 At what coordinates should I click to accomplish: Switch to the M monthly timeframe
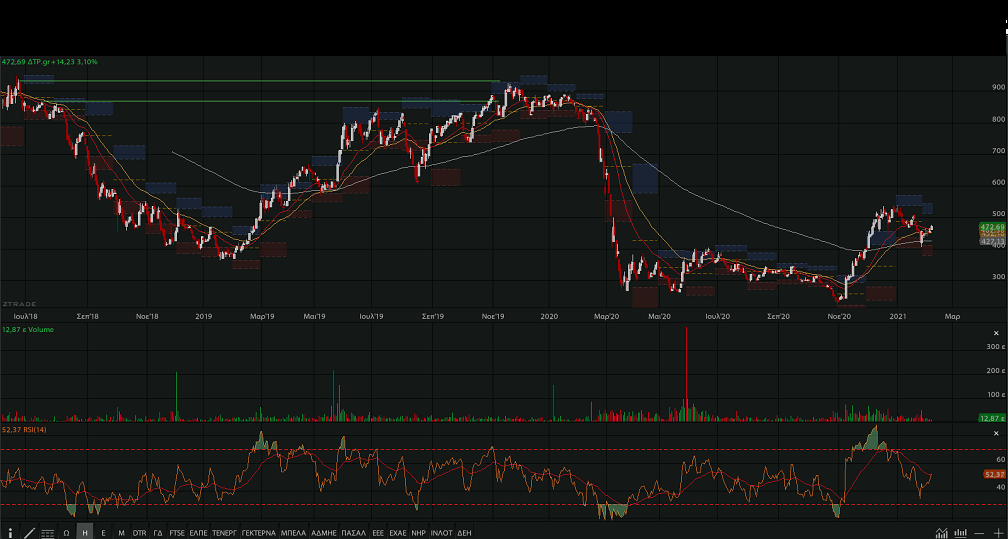pos(121,532)
